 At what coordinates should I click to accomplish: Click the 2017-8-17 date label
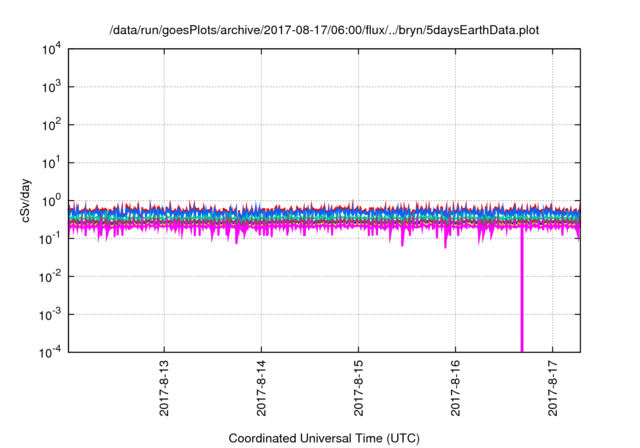coord(553,388)
